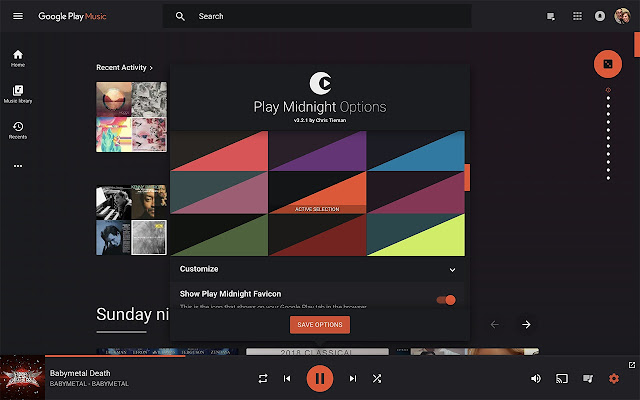Open the play queue icon
The height and width of the screenshot is (400, 640).
(588, 379)
